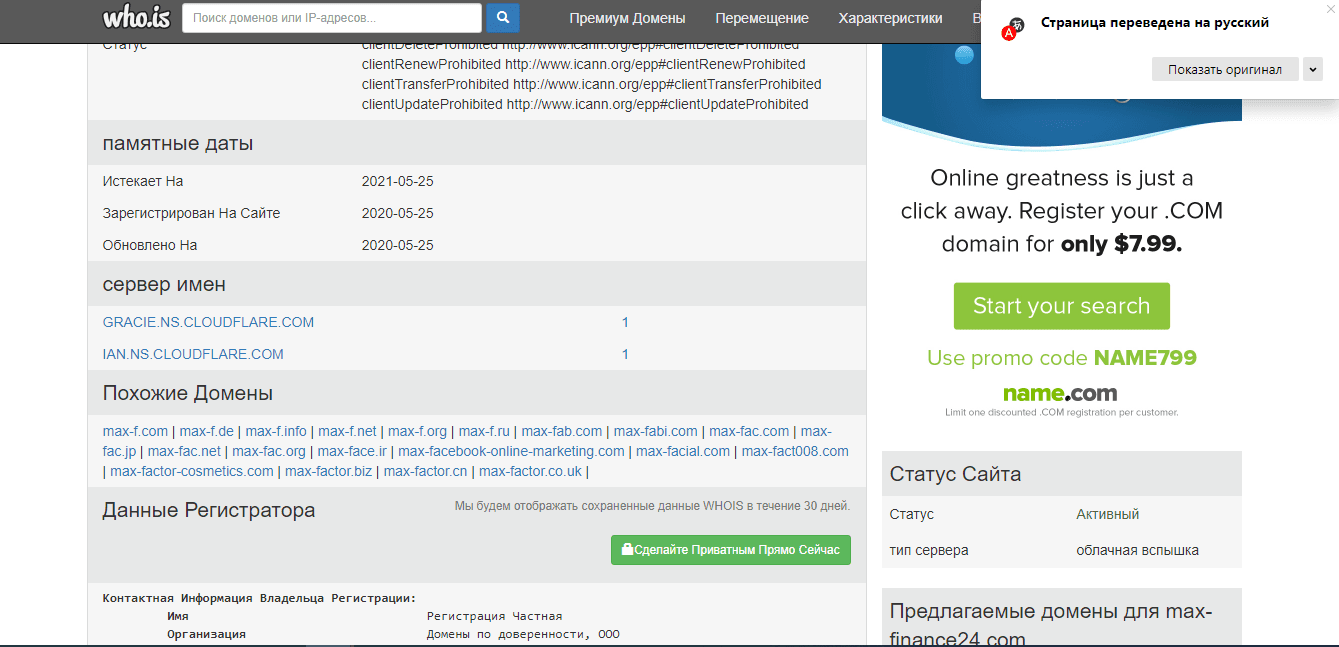
Task: Open the Перемещение menu item
Action: click(x=762, y=18)
